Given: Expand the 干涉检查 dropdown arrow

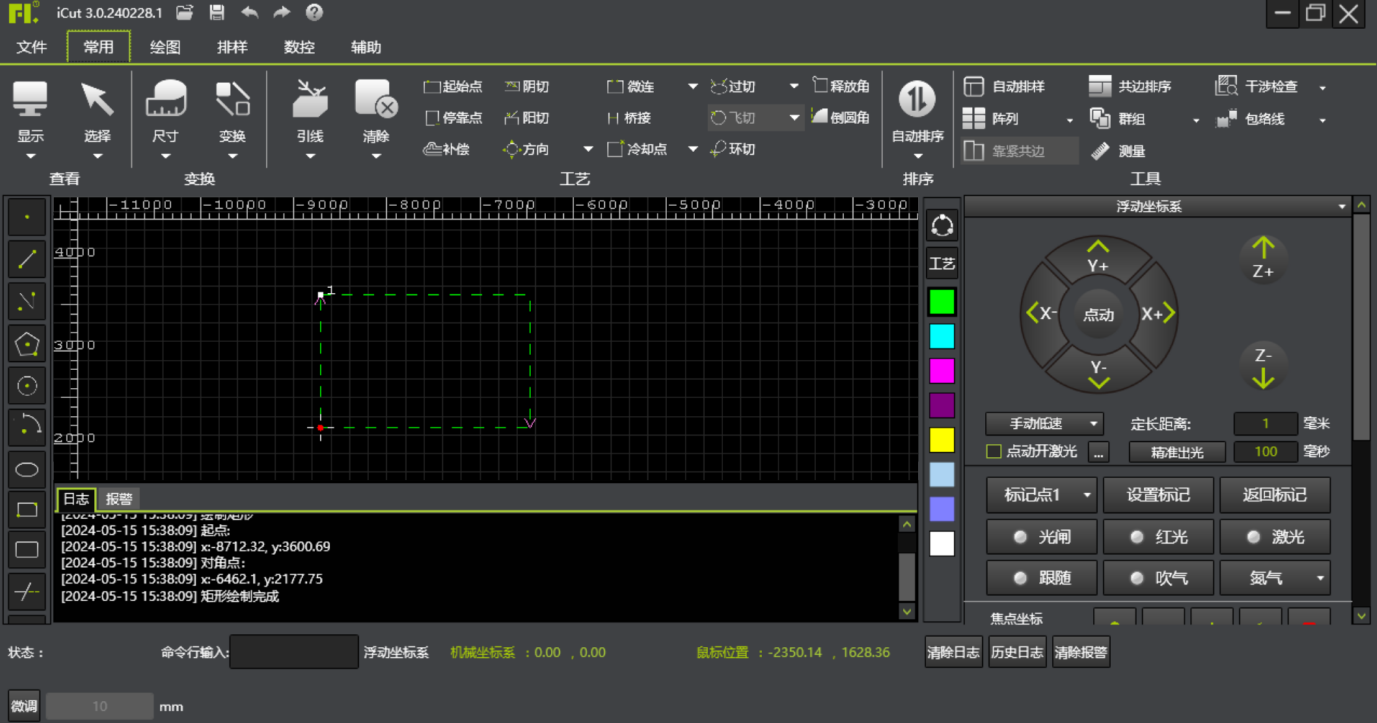Looking at the screenshot, I should tap(1322, 88).
